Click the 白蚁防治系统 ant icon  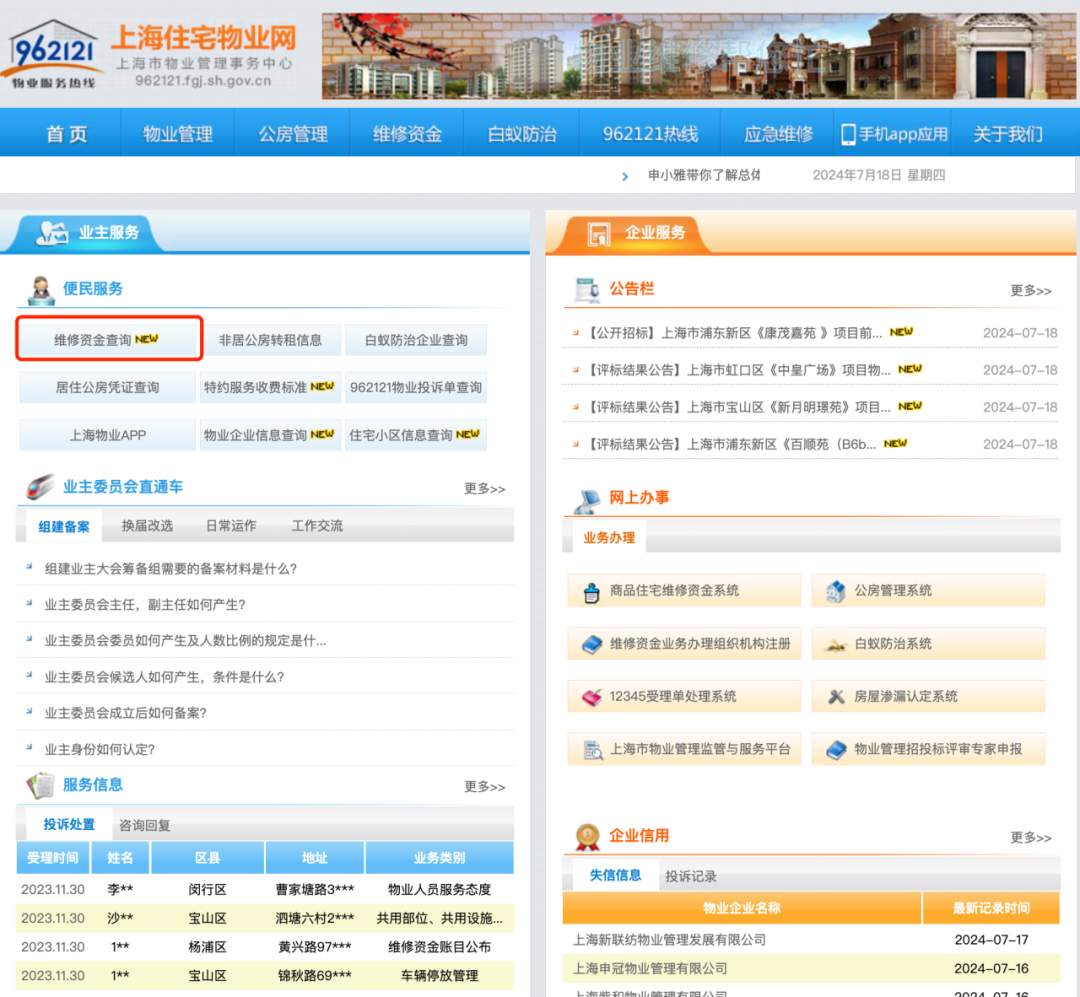(x=835, y=646)
